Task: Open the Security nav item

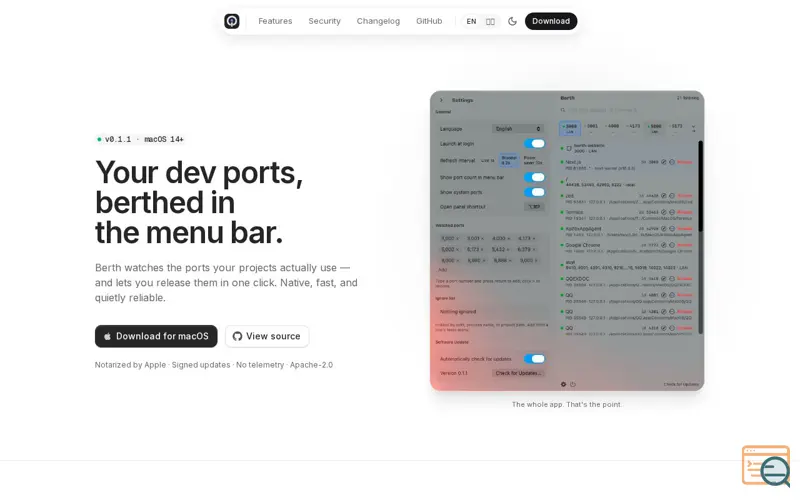Action: (x=324, y=21)
